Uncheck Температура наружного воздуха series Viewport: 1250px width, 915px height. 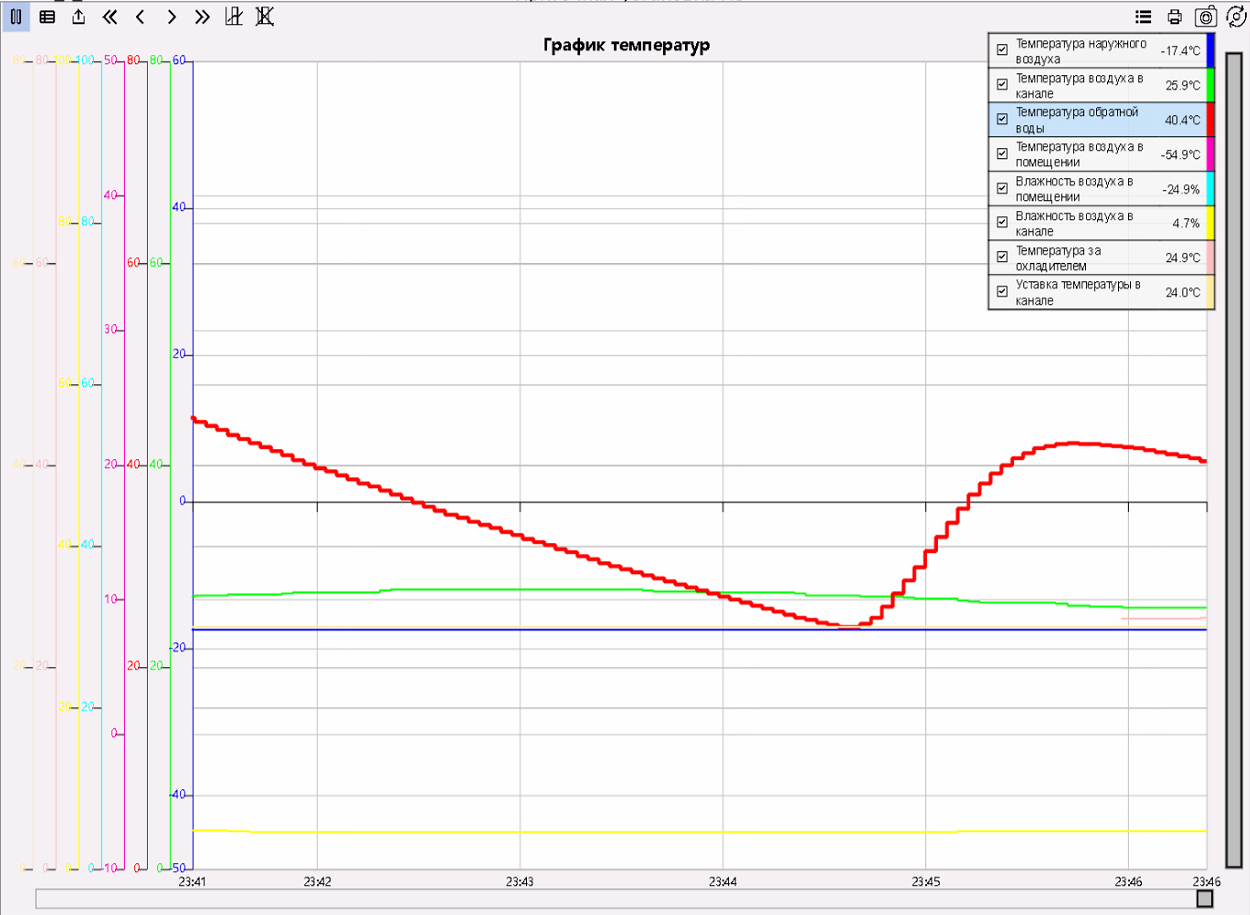tap(1002, 51)
